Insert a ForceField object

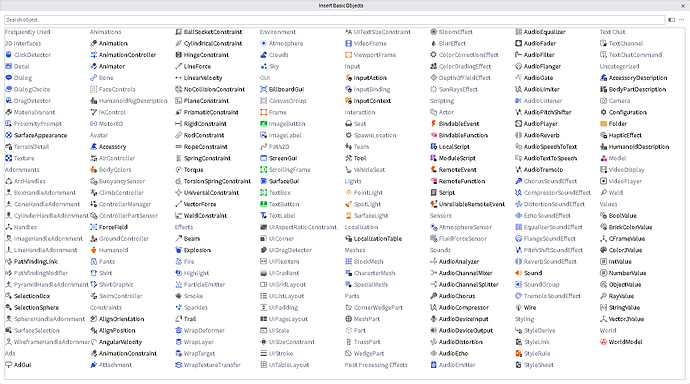tap(109, 227)
